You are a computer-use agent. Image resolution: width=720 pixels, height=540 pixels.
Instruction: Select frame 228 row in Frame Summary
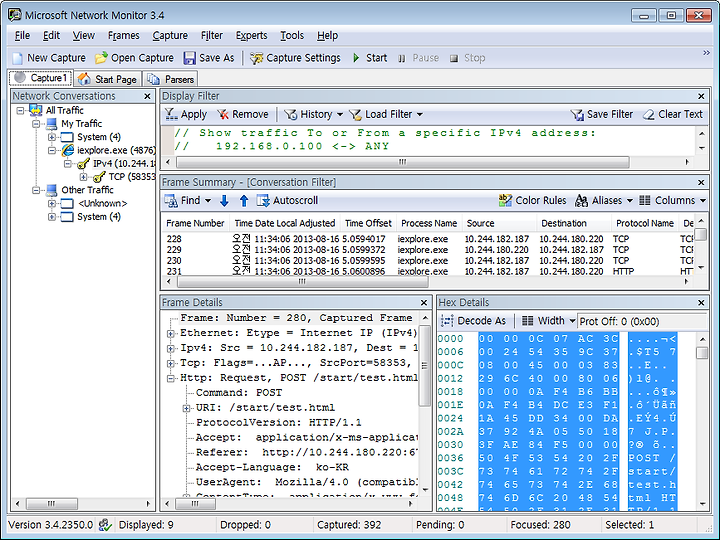point(427,239)
